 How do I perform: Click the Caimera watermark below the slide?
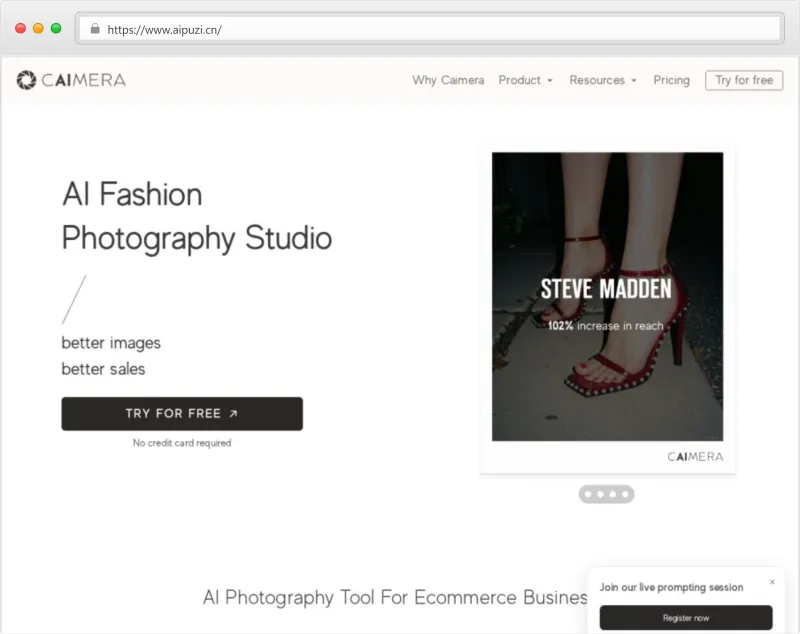click(x=695, y=457)
